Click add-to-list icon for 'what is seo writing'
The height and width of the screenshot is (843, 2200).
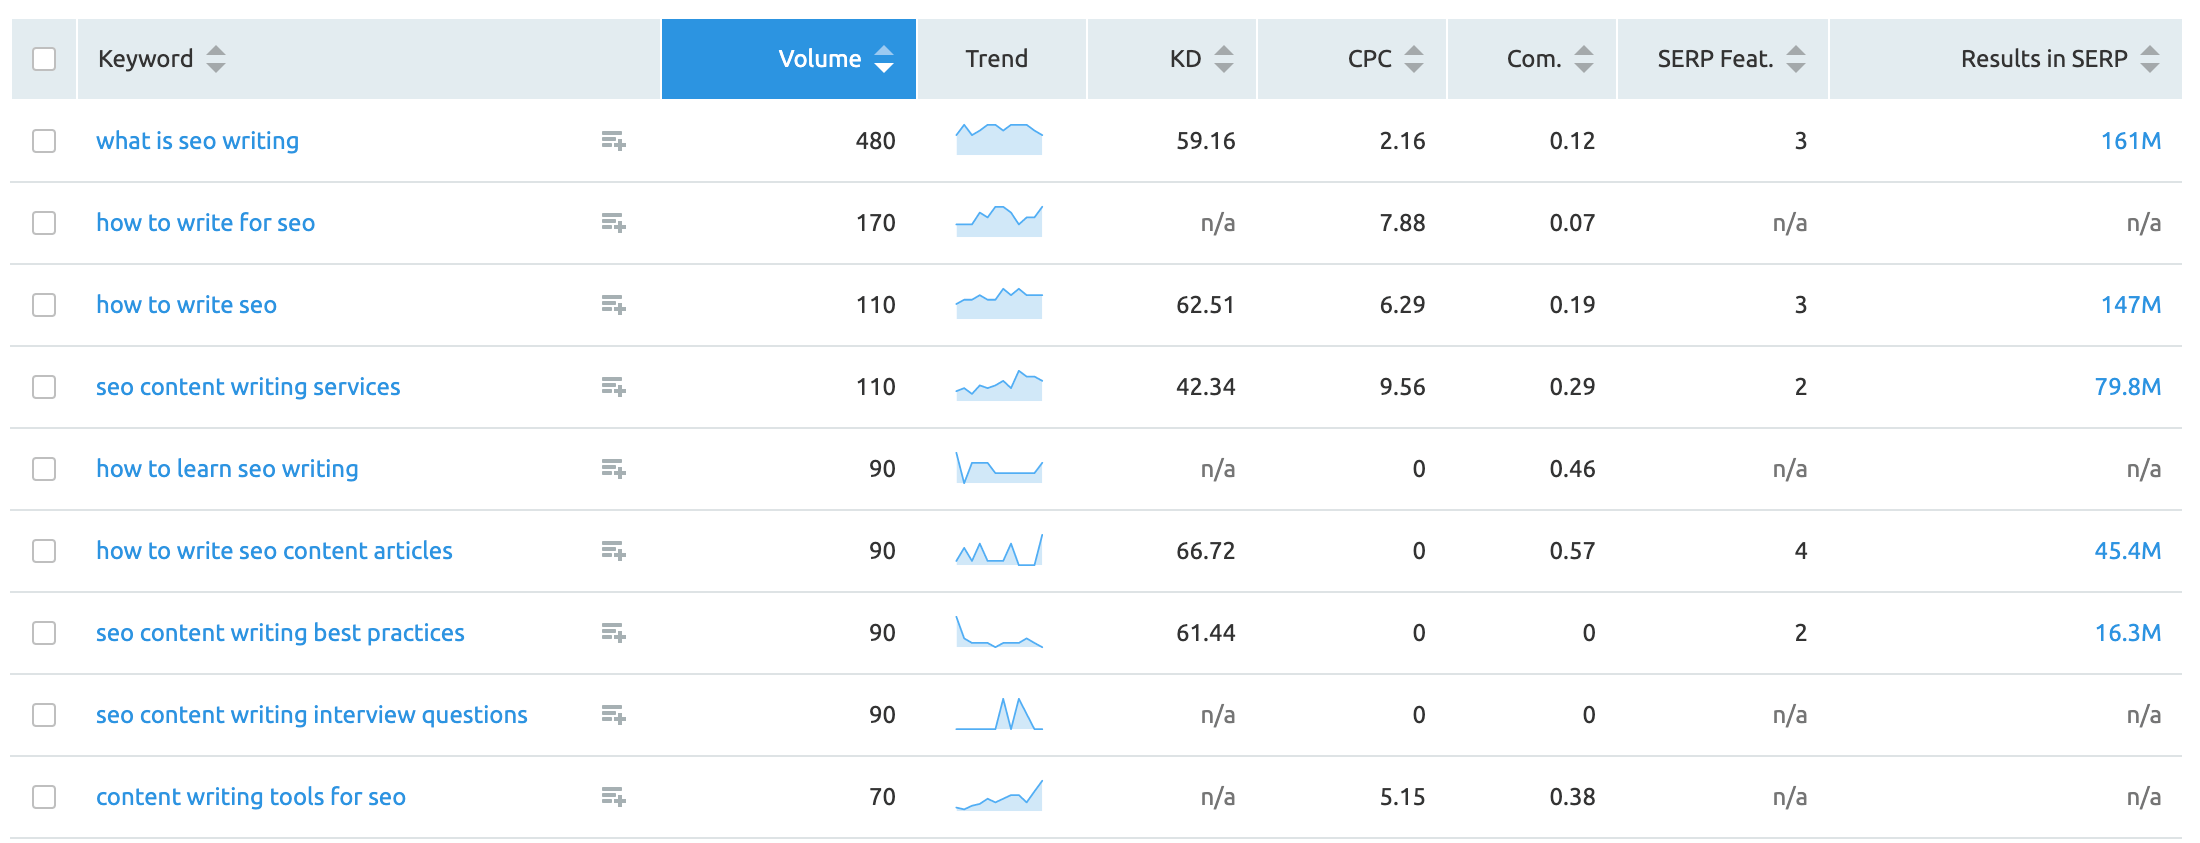pos(613,141)
